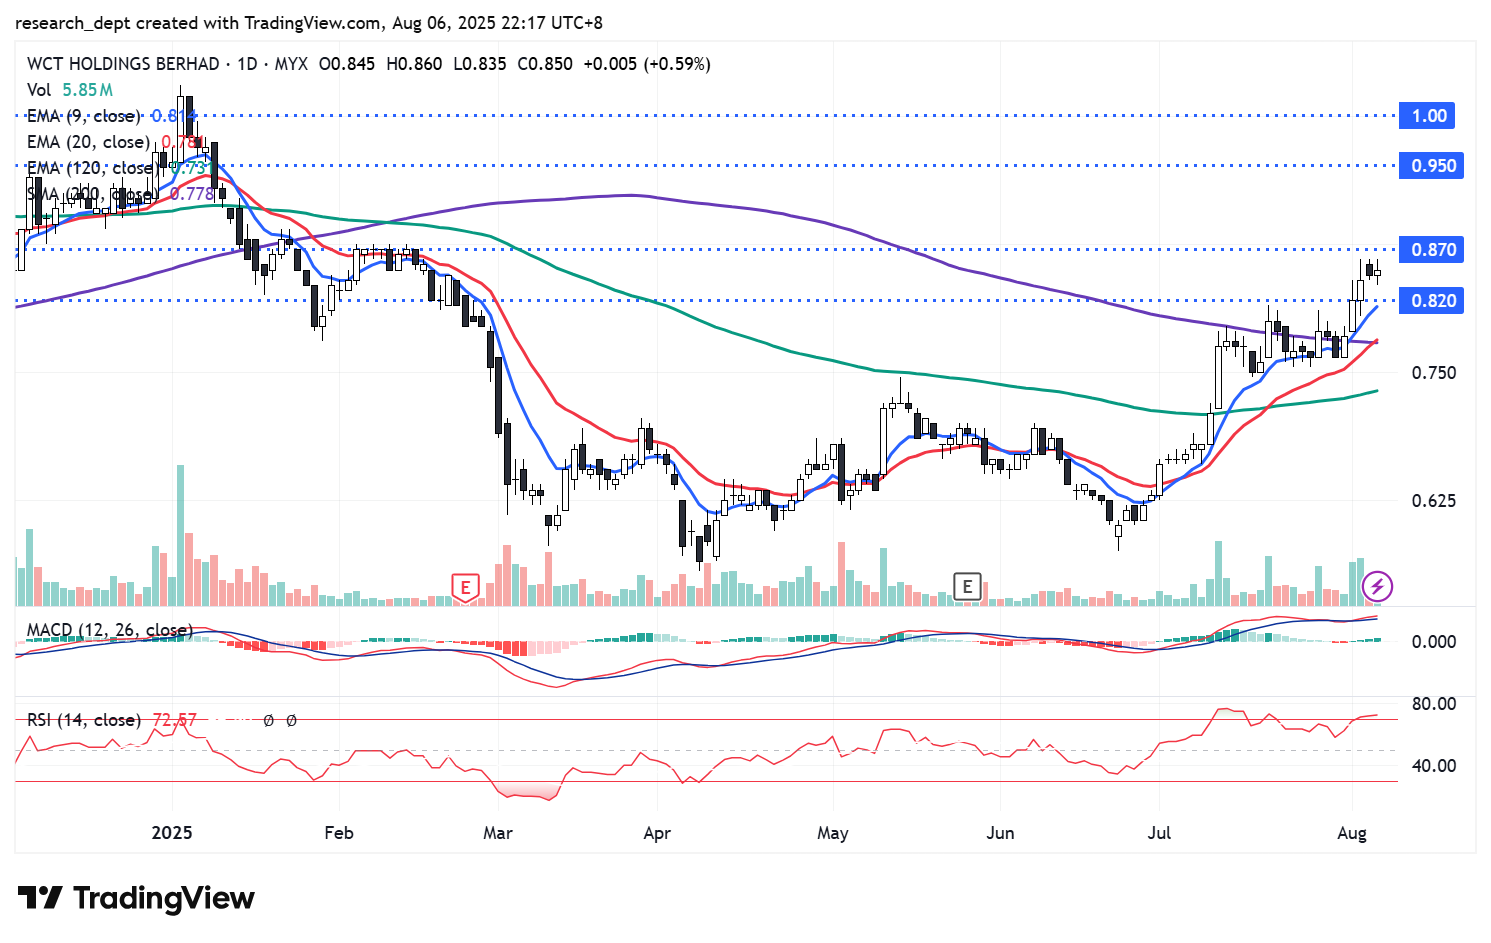Select the 0.950 price level label
1491x943 pixels.
pyautogui.click(x=1433, y=166)
